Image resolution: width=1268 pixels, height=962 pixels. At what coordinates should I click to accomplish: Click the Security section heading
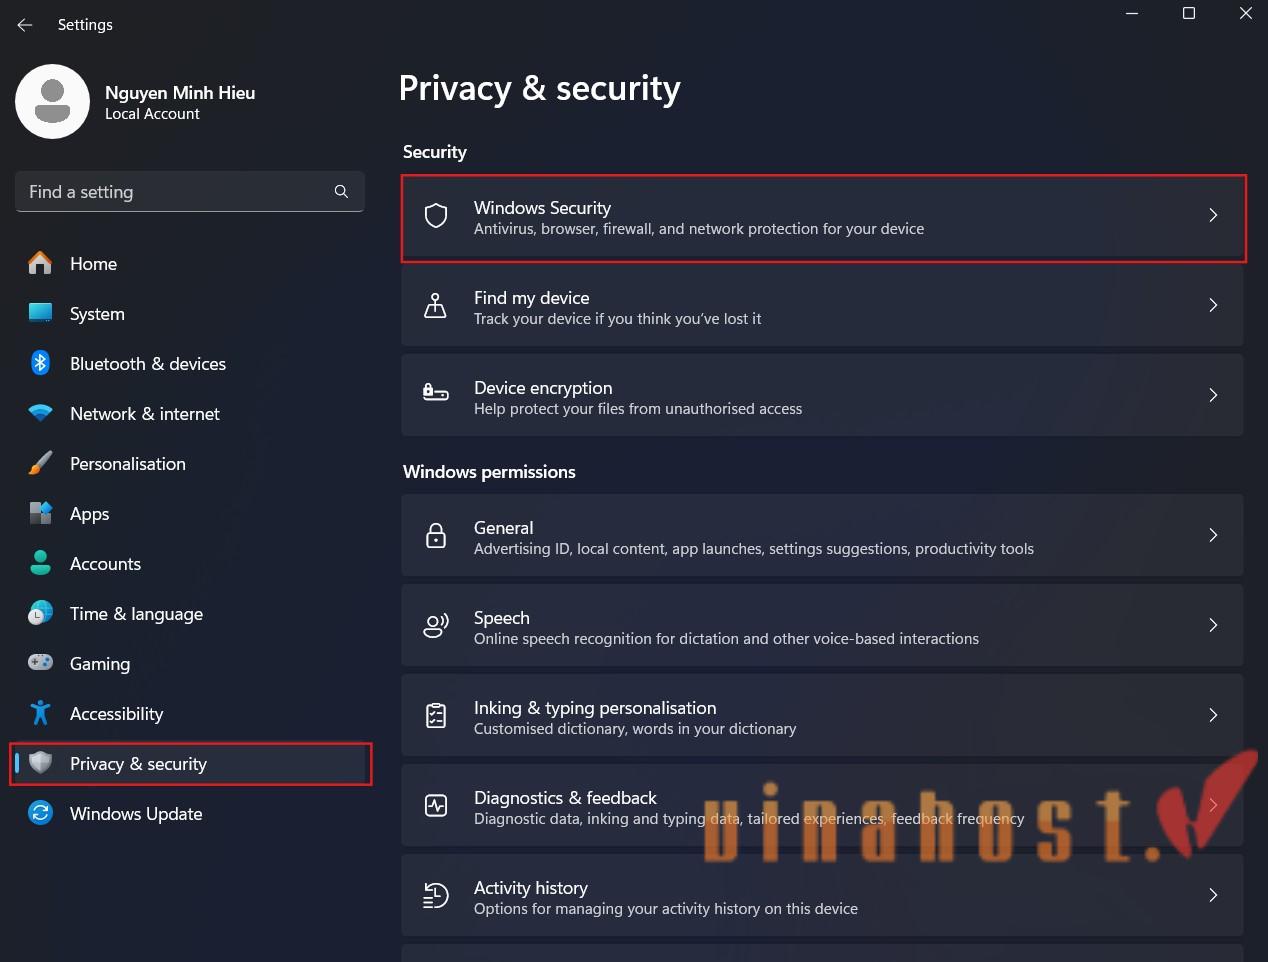[x=435, y=152]
